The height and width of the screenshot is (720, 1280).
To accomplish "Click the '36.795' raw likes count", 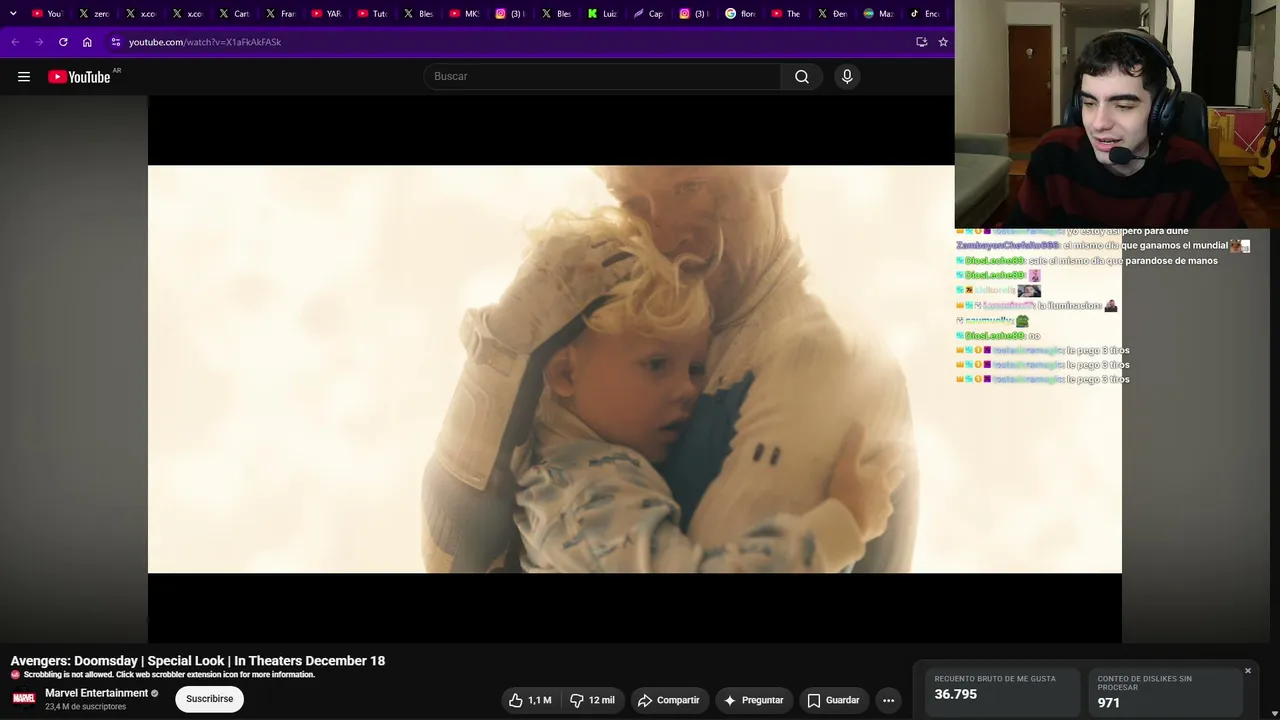I will pyautogui.click(x=956, y=694).
